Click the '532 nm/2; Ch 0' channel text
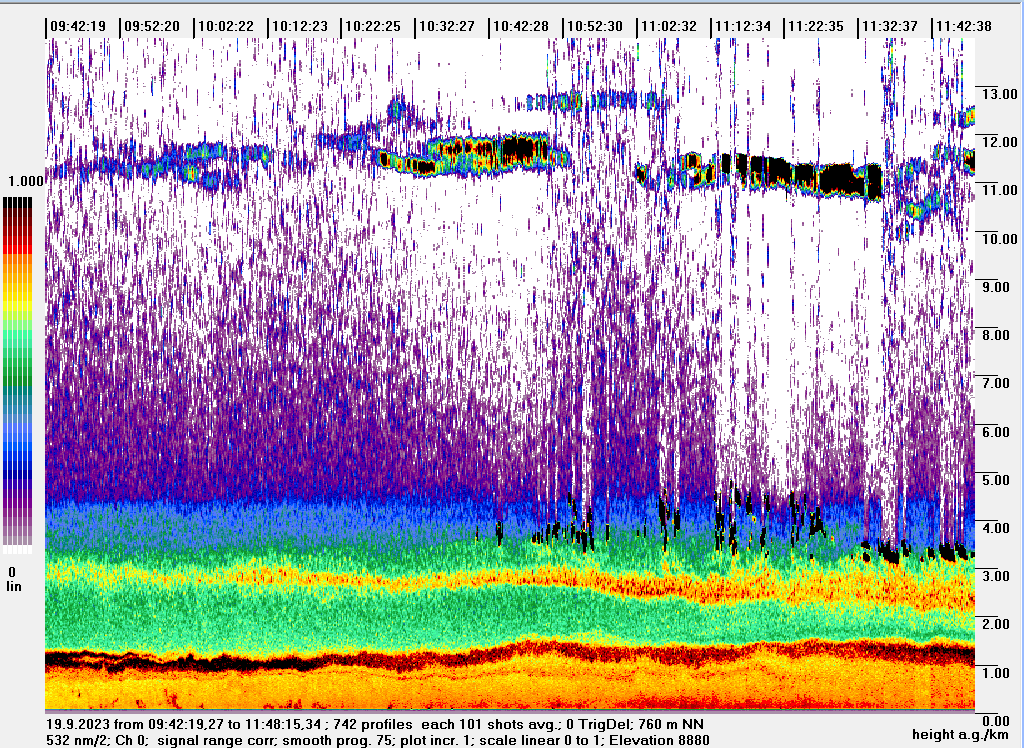Screen dimensions: 1024x748 tap(97, 741)
